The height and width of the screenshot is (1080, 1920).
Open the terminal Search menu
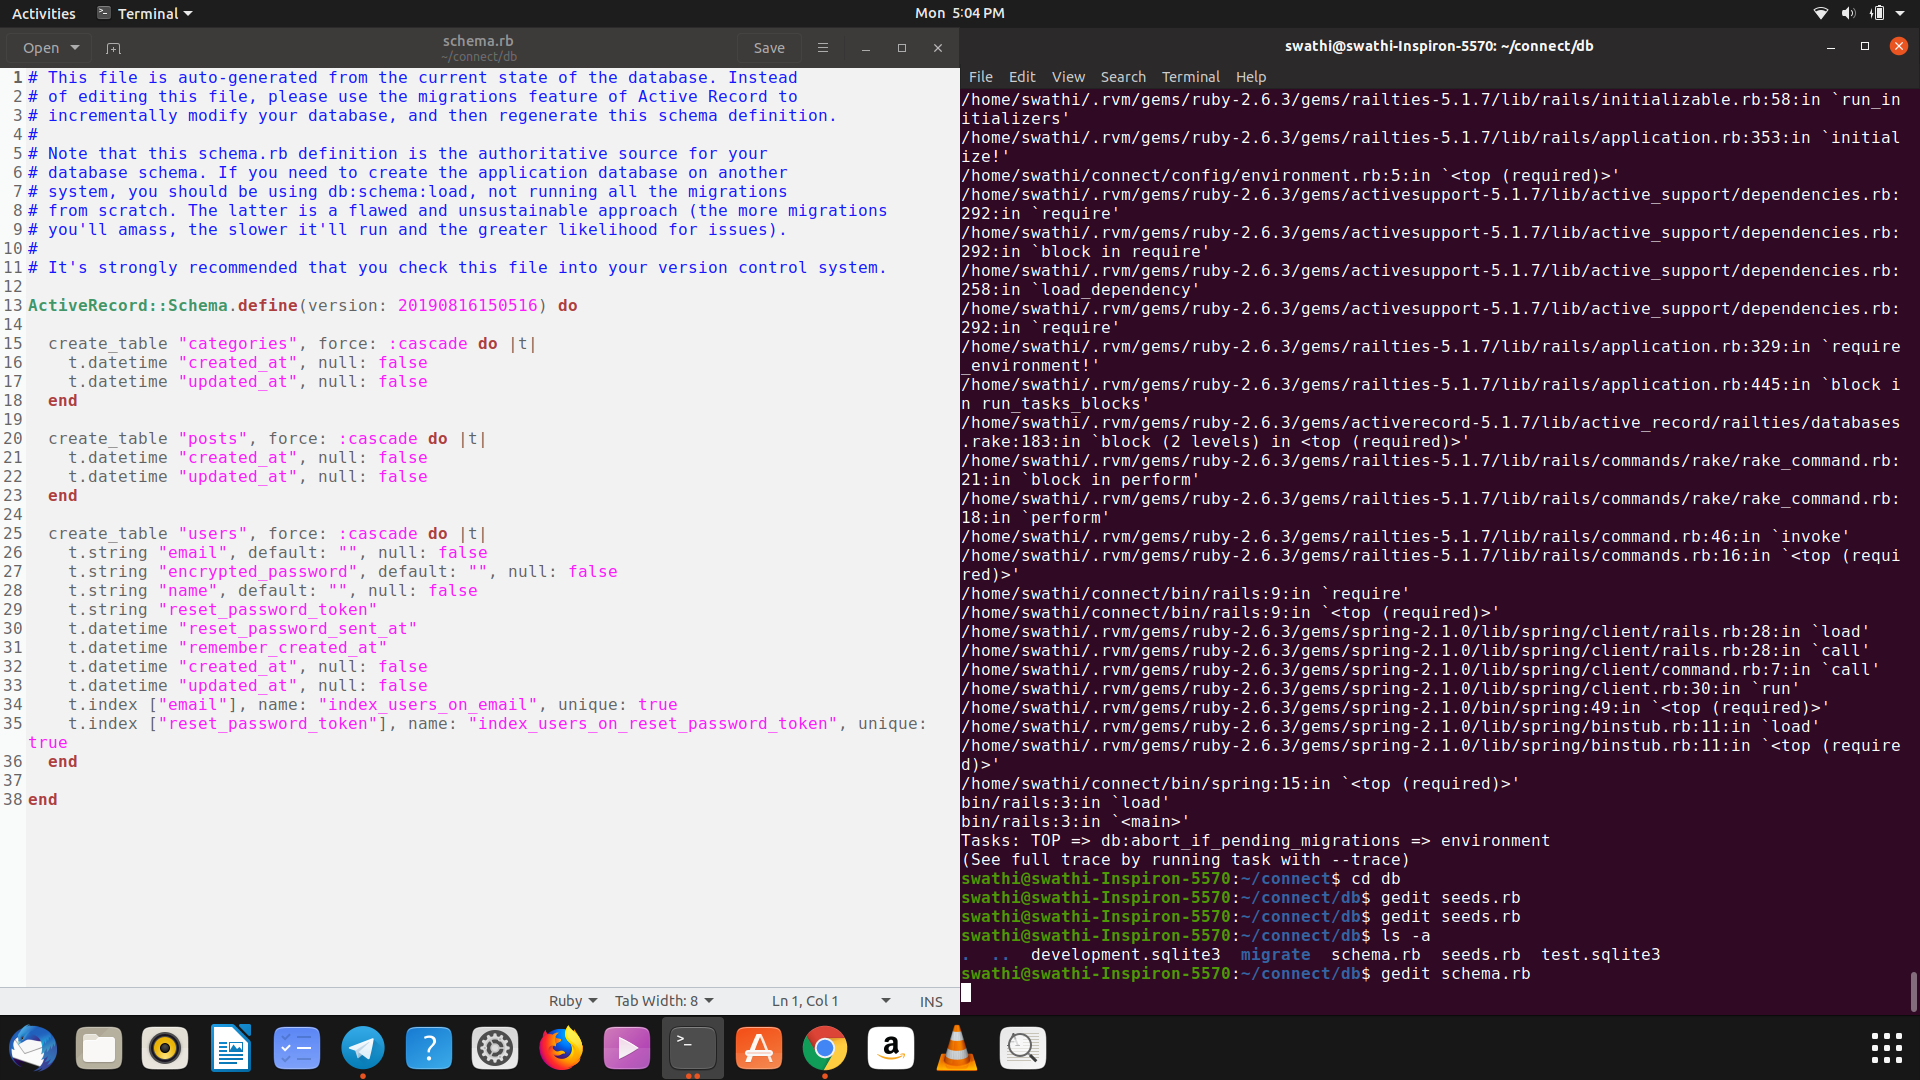[x=1122, y=77]
